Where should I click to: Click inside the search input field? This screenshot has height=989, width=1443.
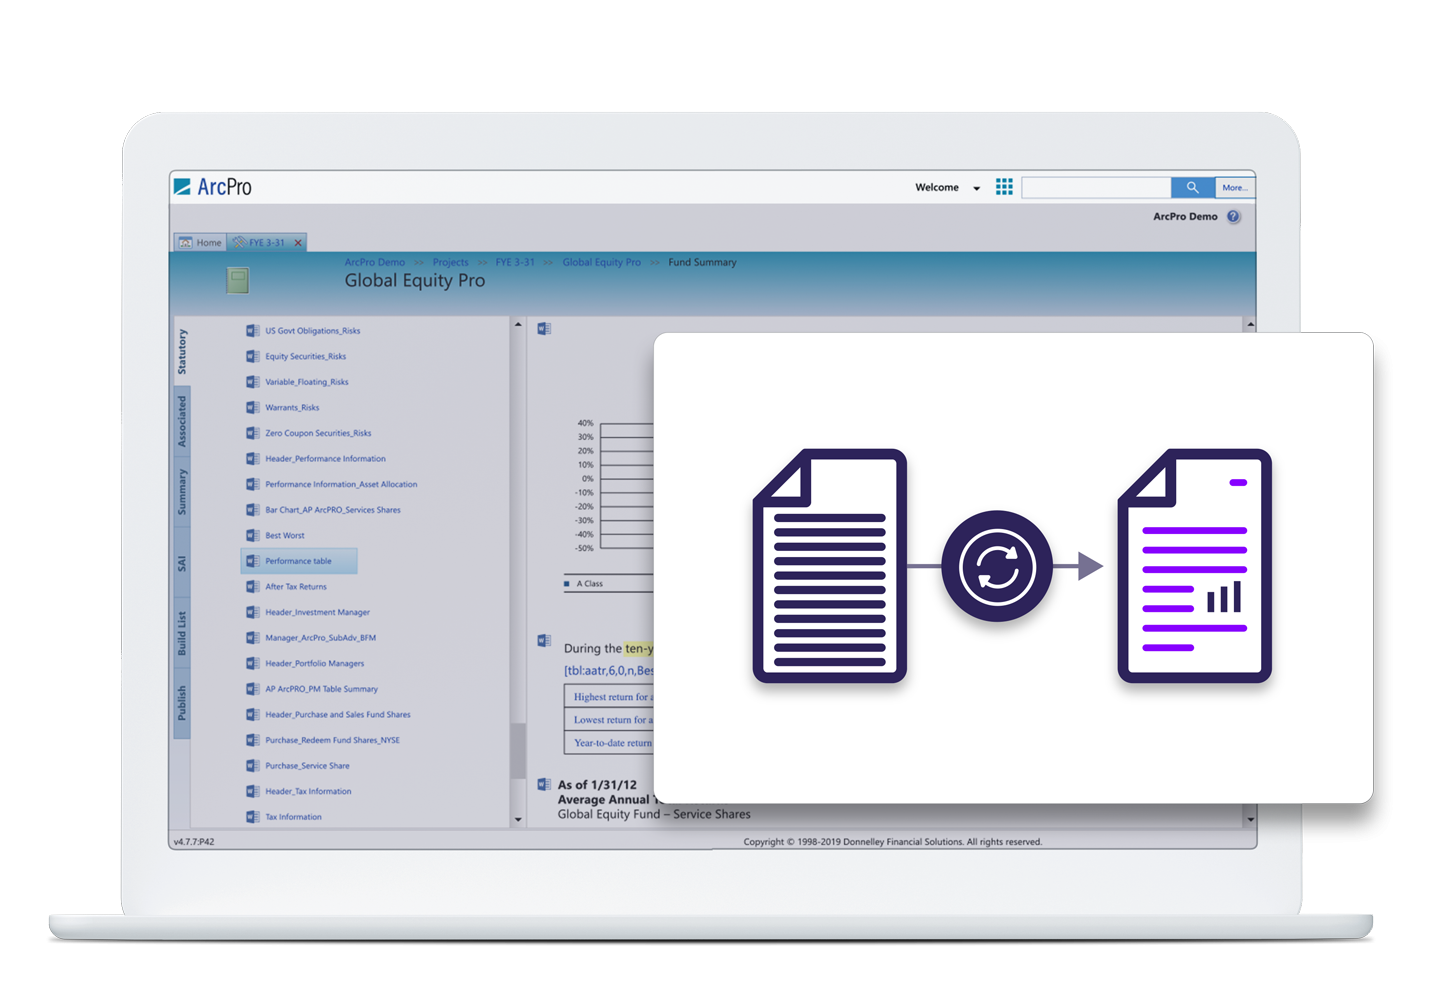click(x=1095, y=187)
